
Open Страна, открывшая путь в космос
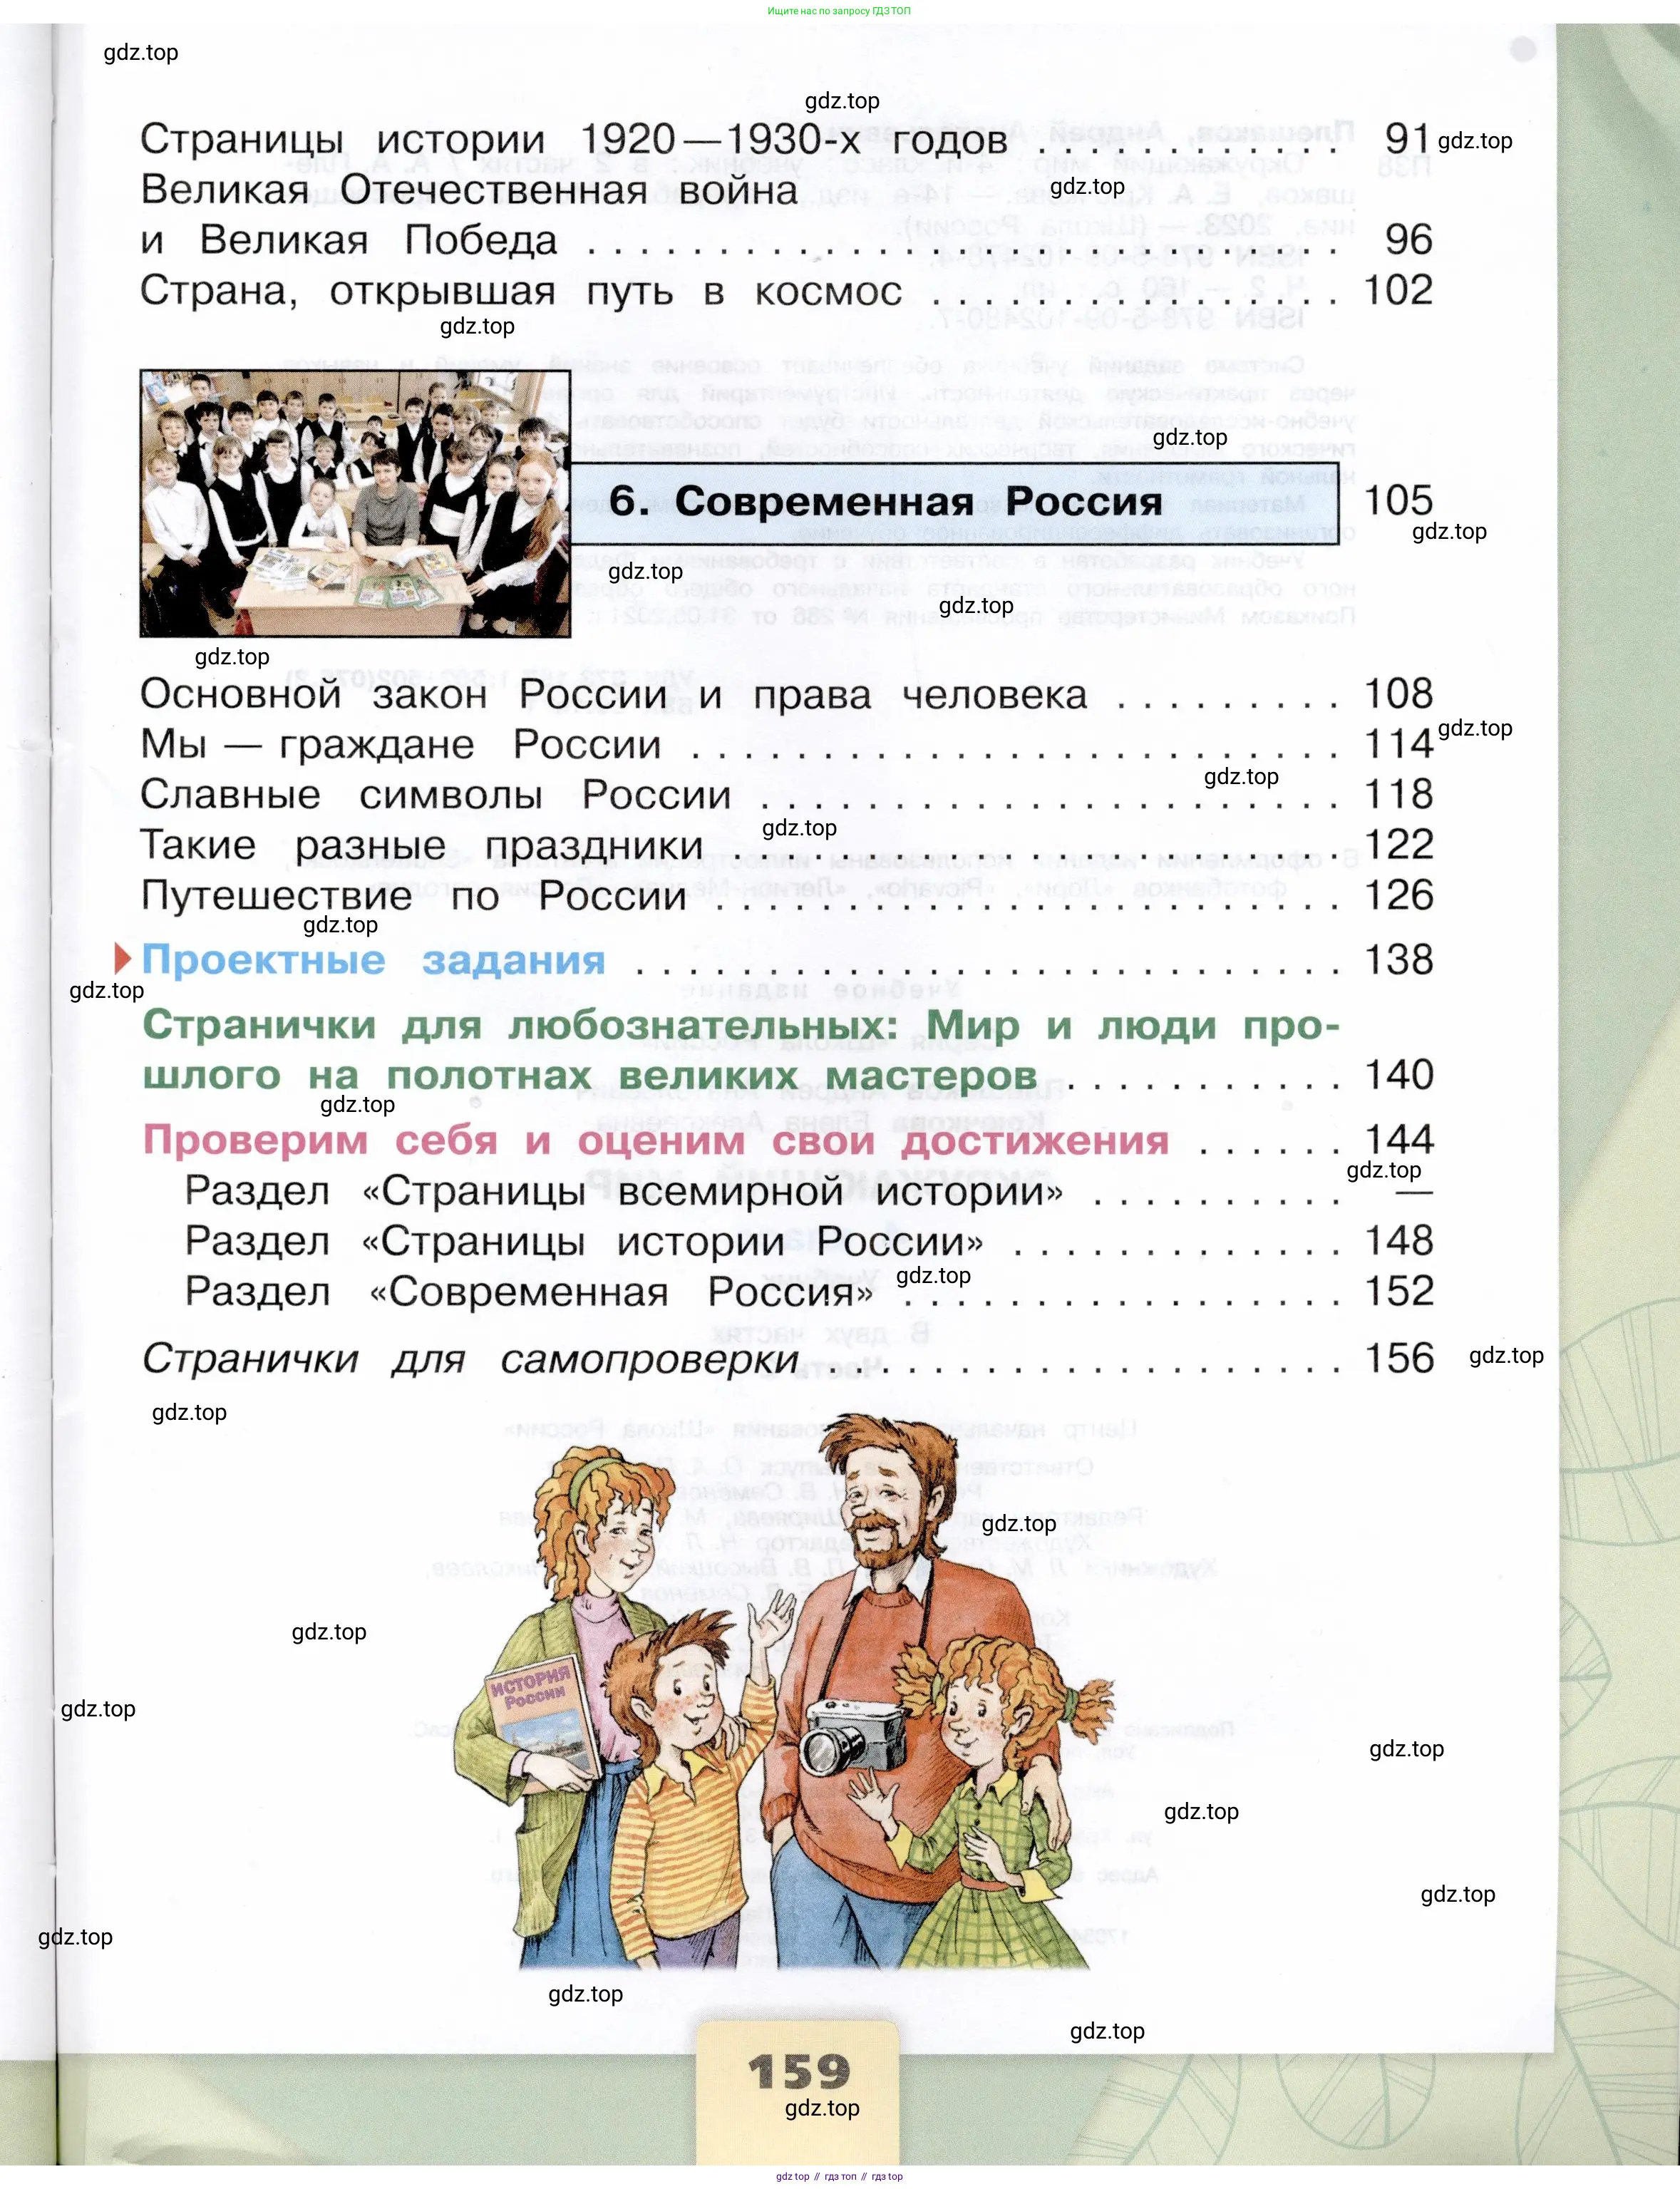tap(520, 291)
